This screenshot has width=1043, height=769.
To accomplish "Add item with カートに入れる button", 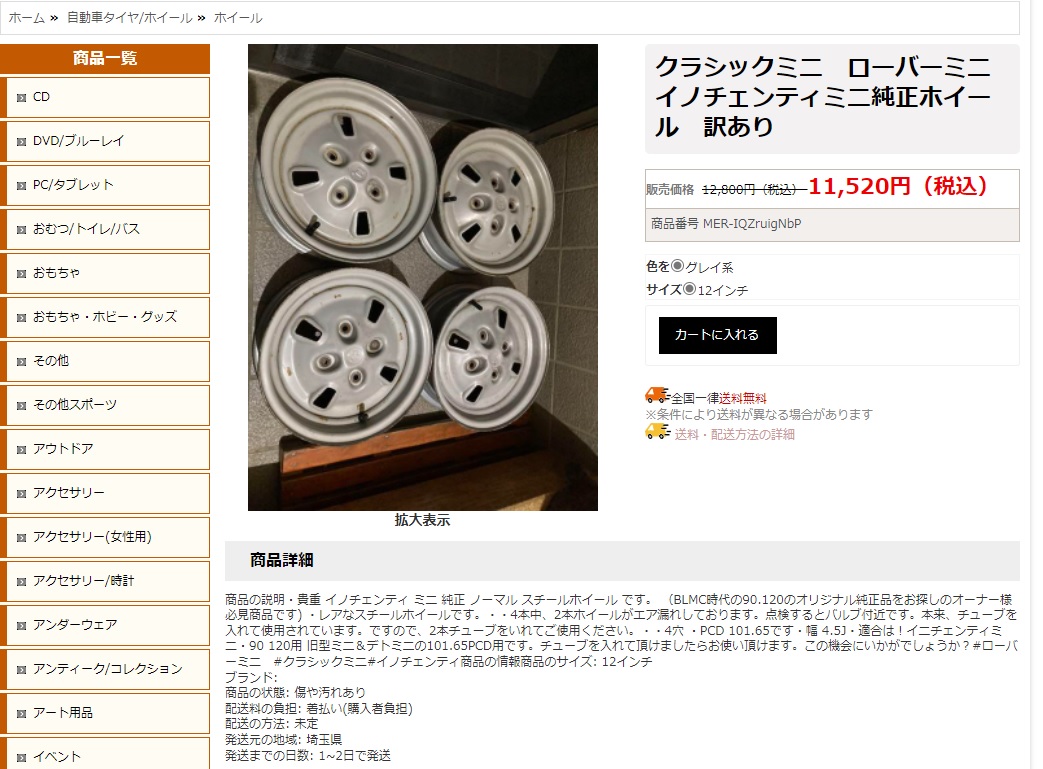I will [718, 335].
